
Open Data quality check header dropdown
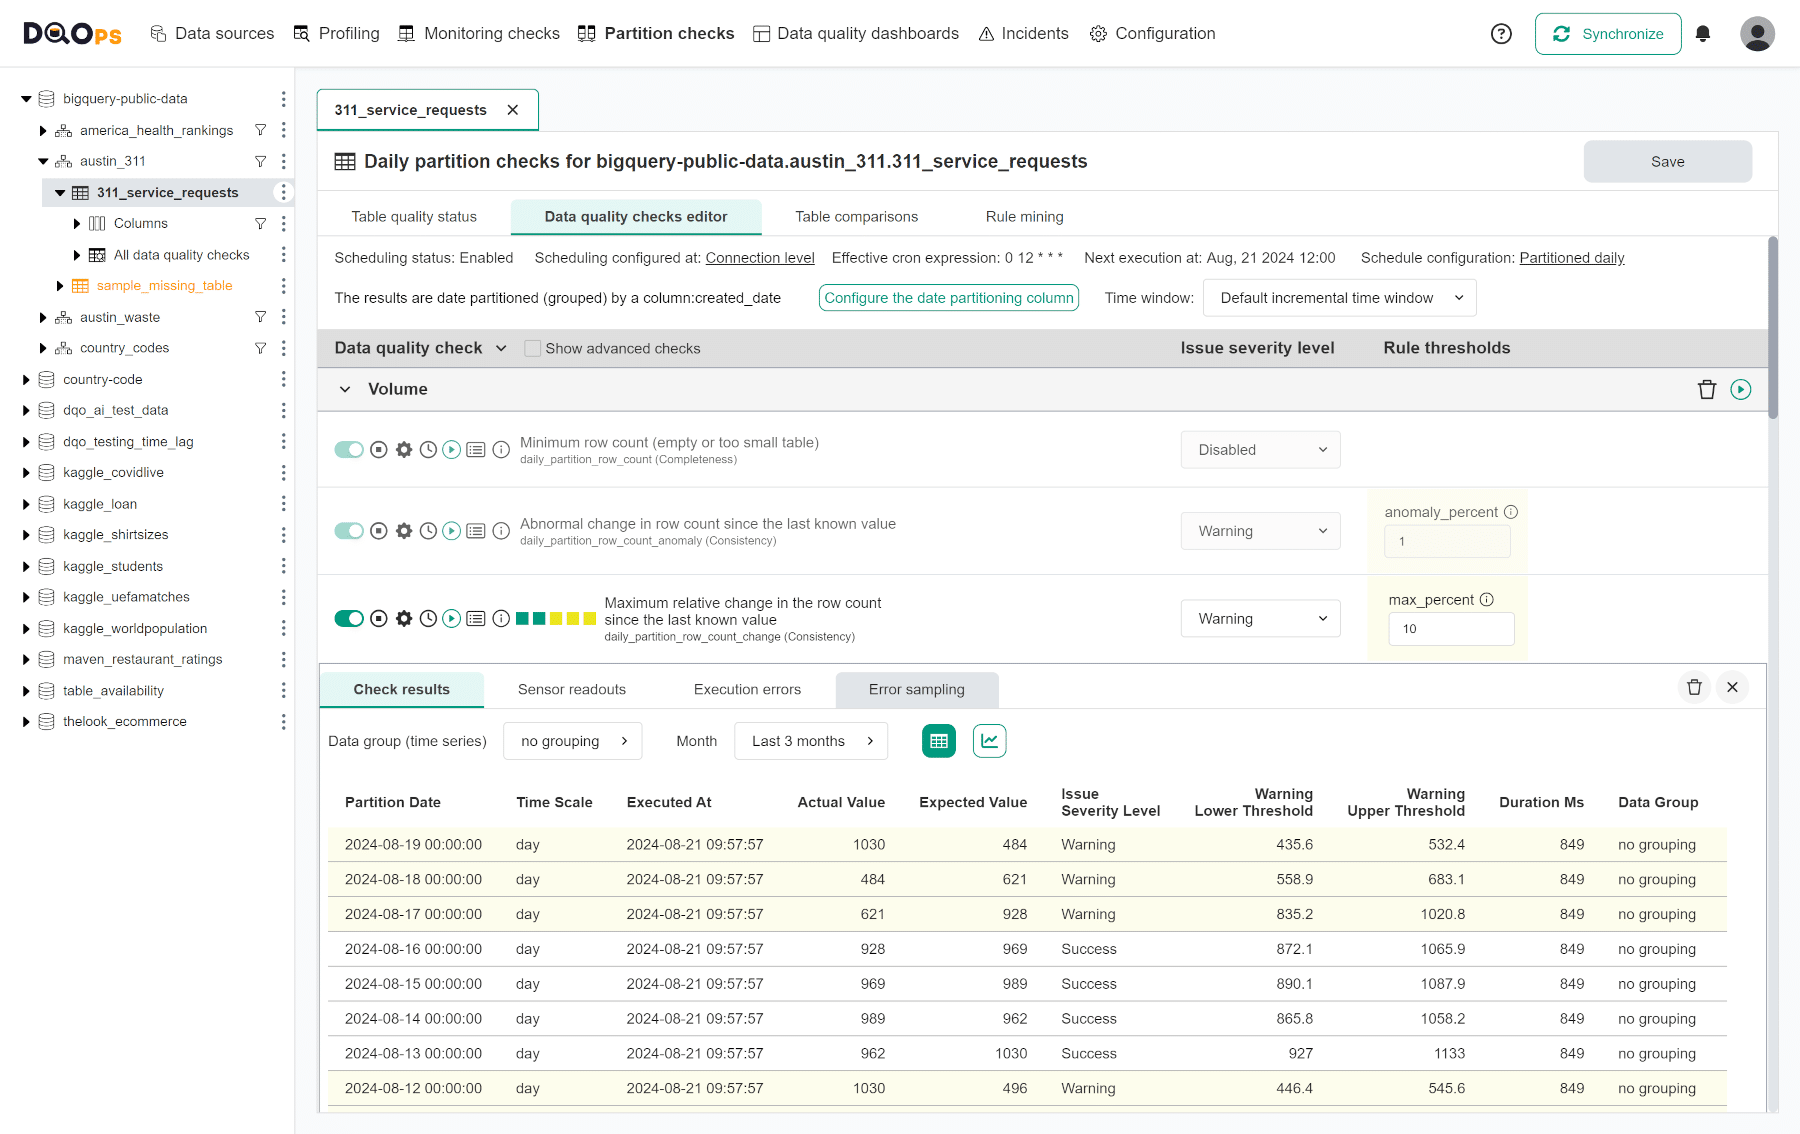point(501,348)
